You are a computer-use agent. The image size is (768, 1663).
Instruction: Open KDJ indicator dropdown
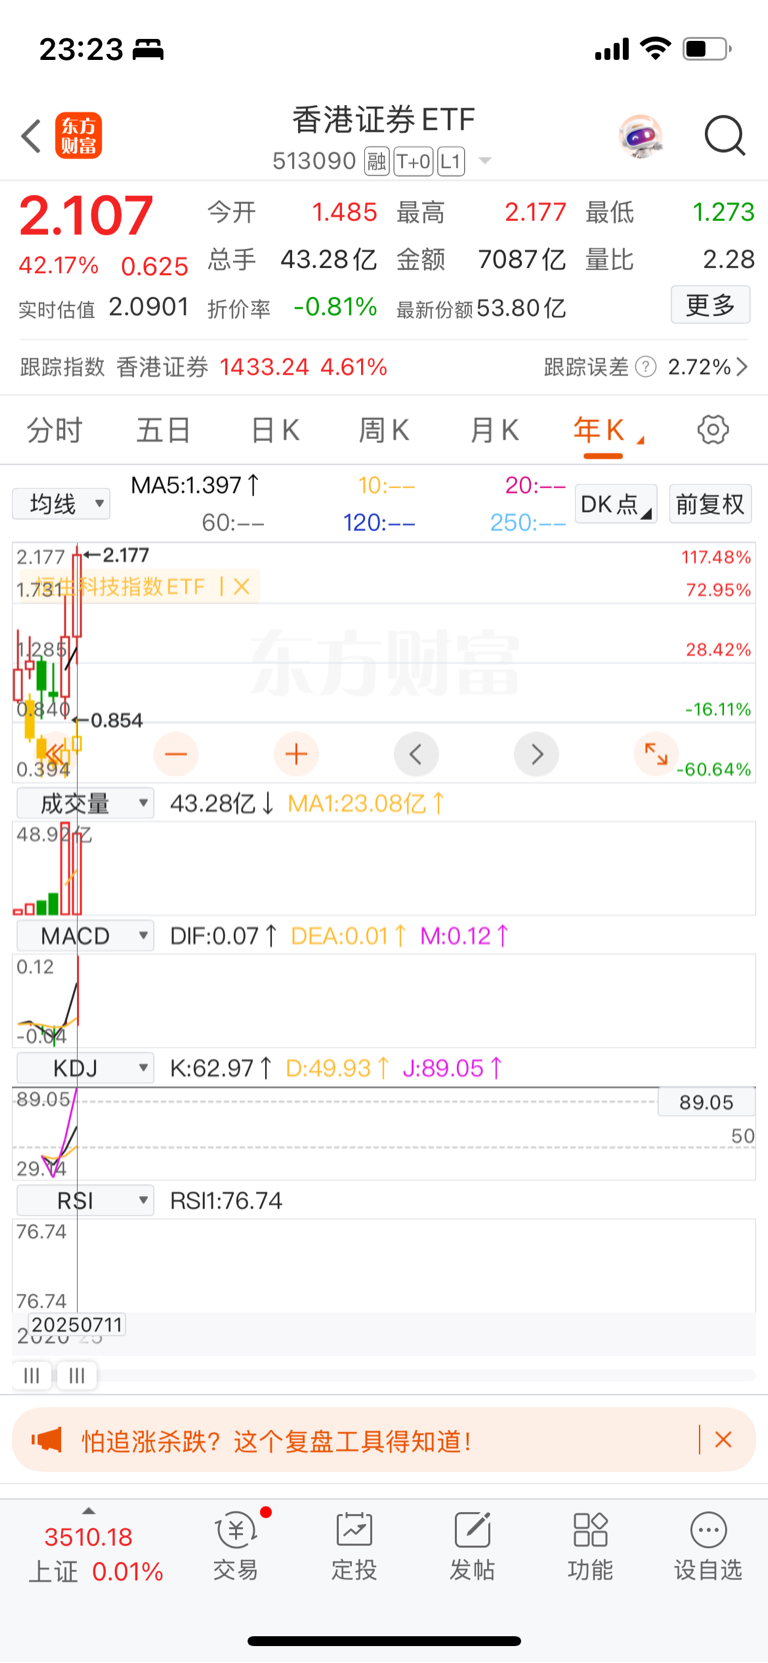tap(85, 1068)
